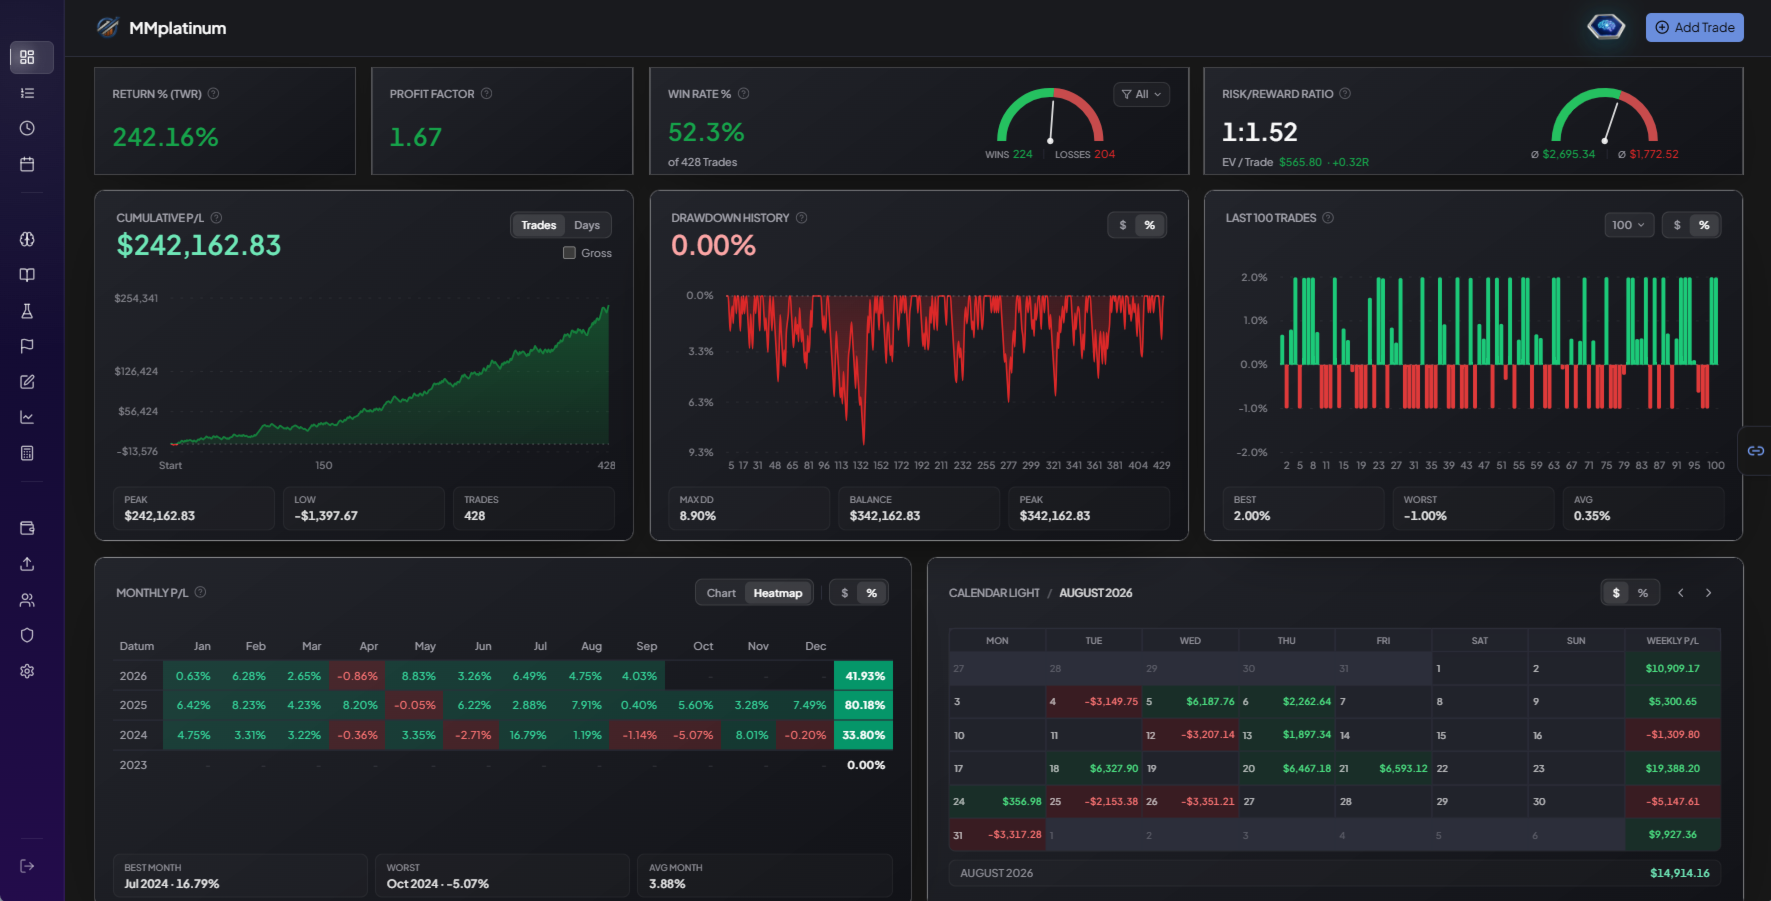Switch Last 100 Trades to dollar view
Image resolution: width=1771 pixels, height=901 pixels.
coord(1677,225)
